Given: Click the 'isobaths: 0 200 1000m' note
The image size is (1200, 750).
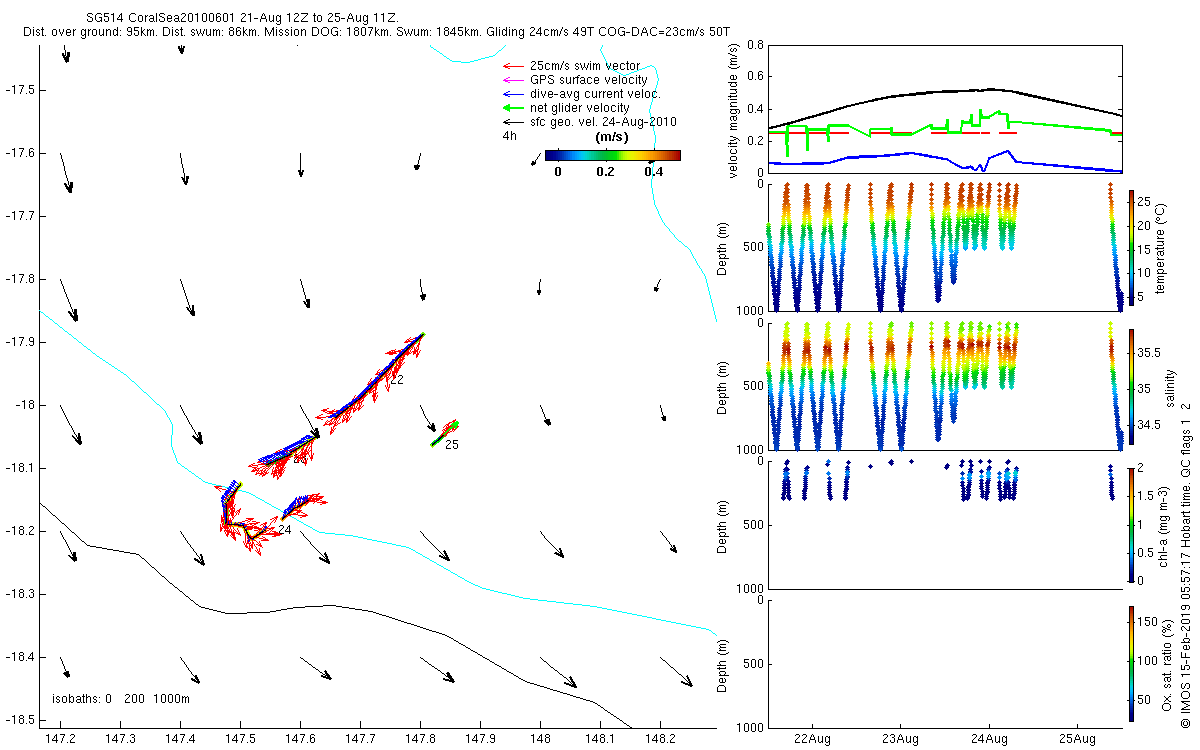Looking at the screenshot, I should pos(120,699).
